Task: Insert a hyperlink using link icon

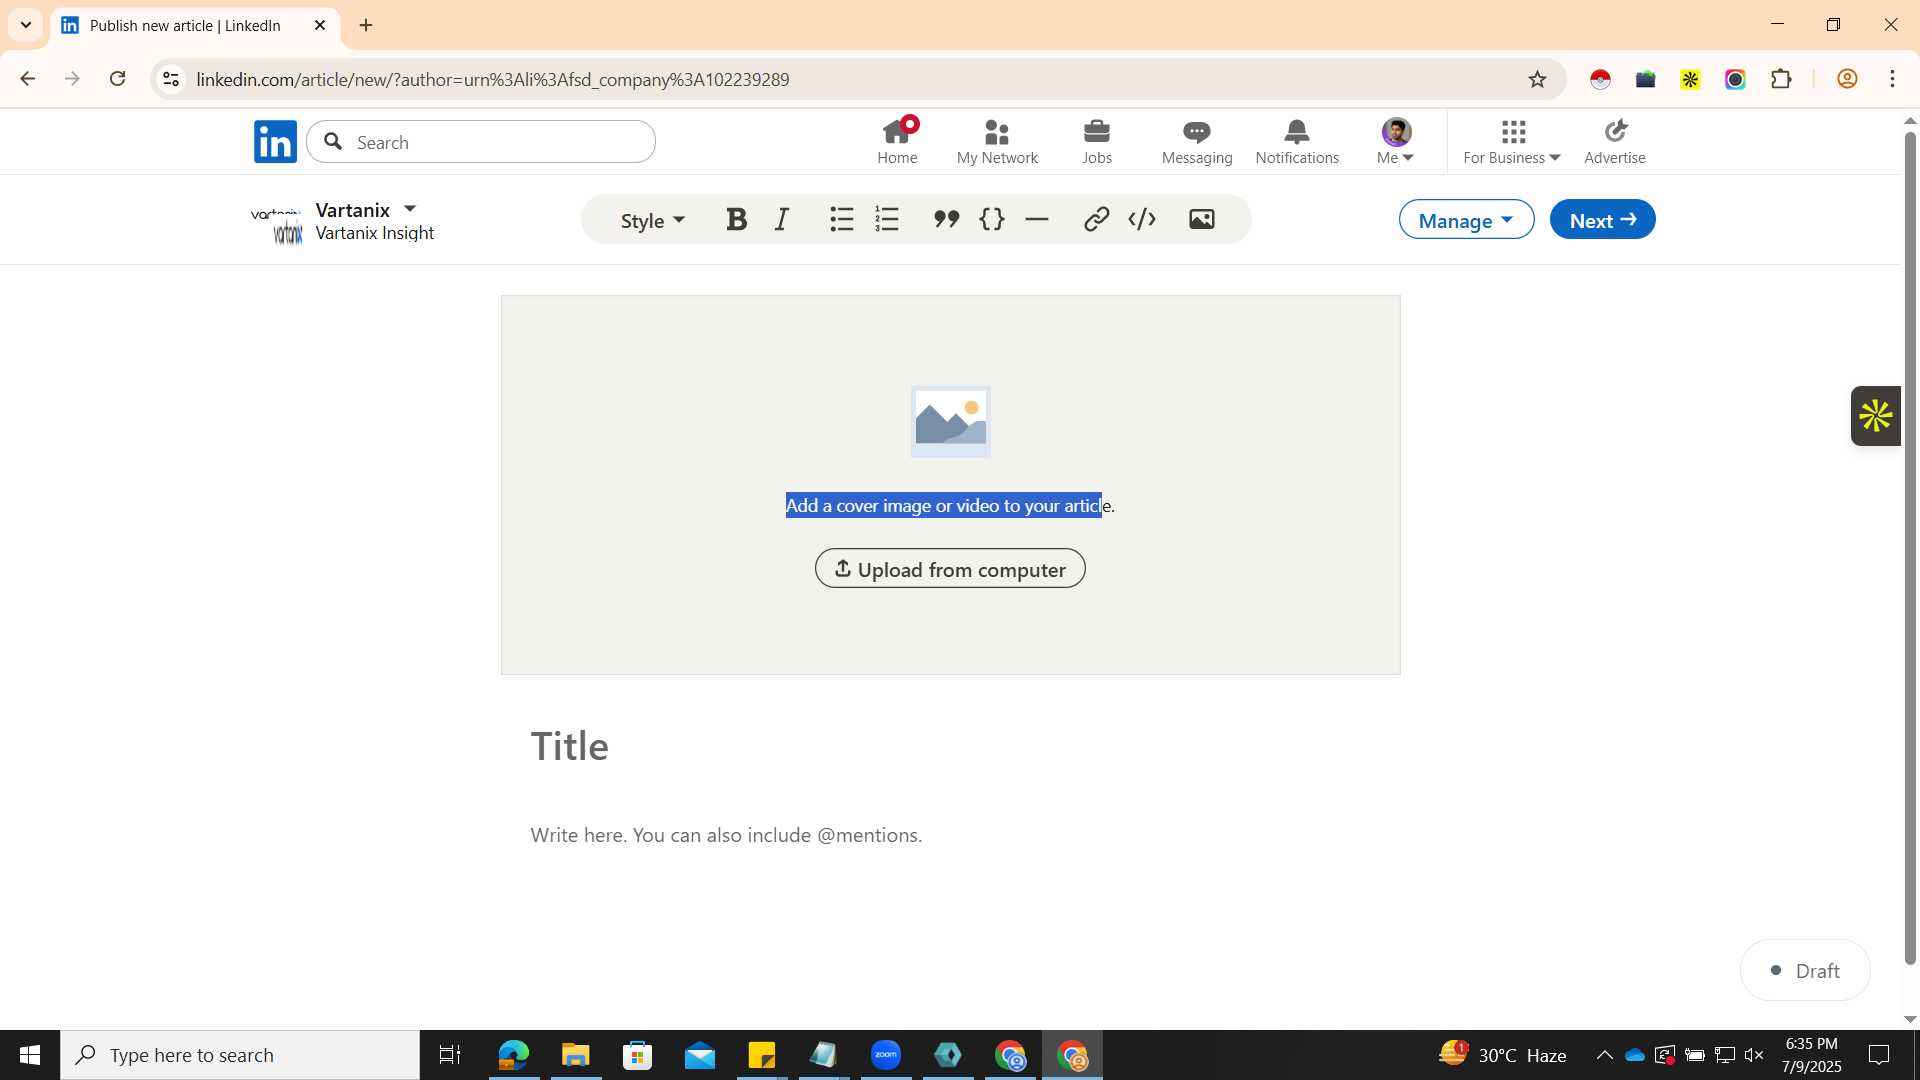Action: click(1097, 220)
